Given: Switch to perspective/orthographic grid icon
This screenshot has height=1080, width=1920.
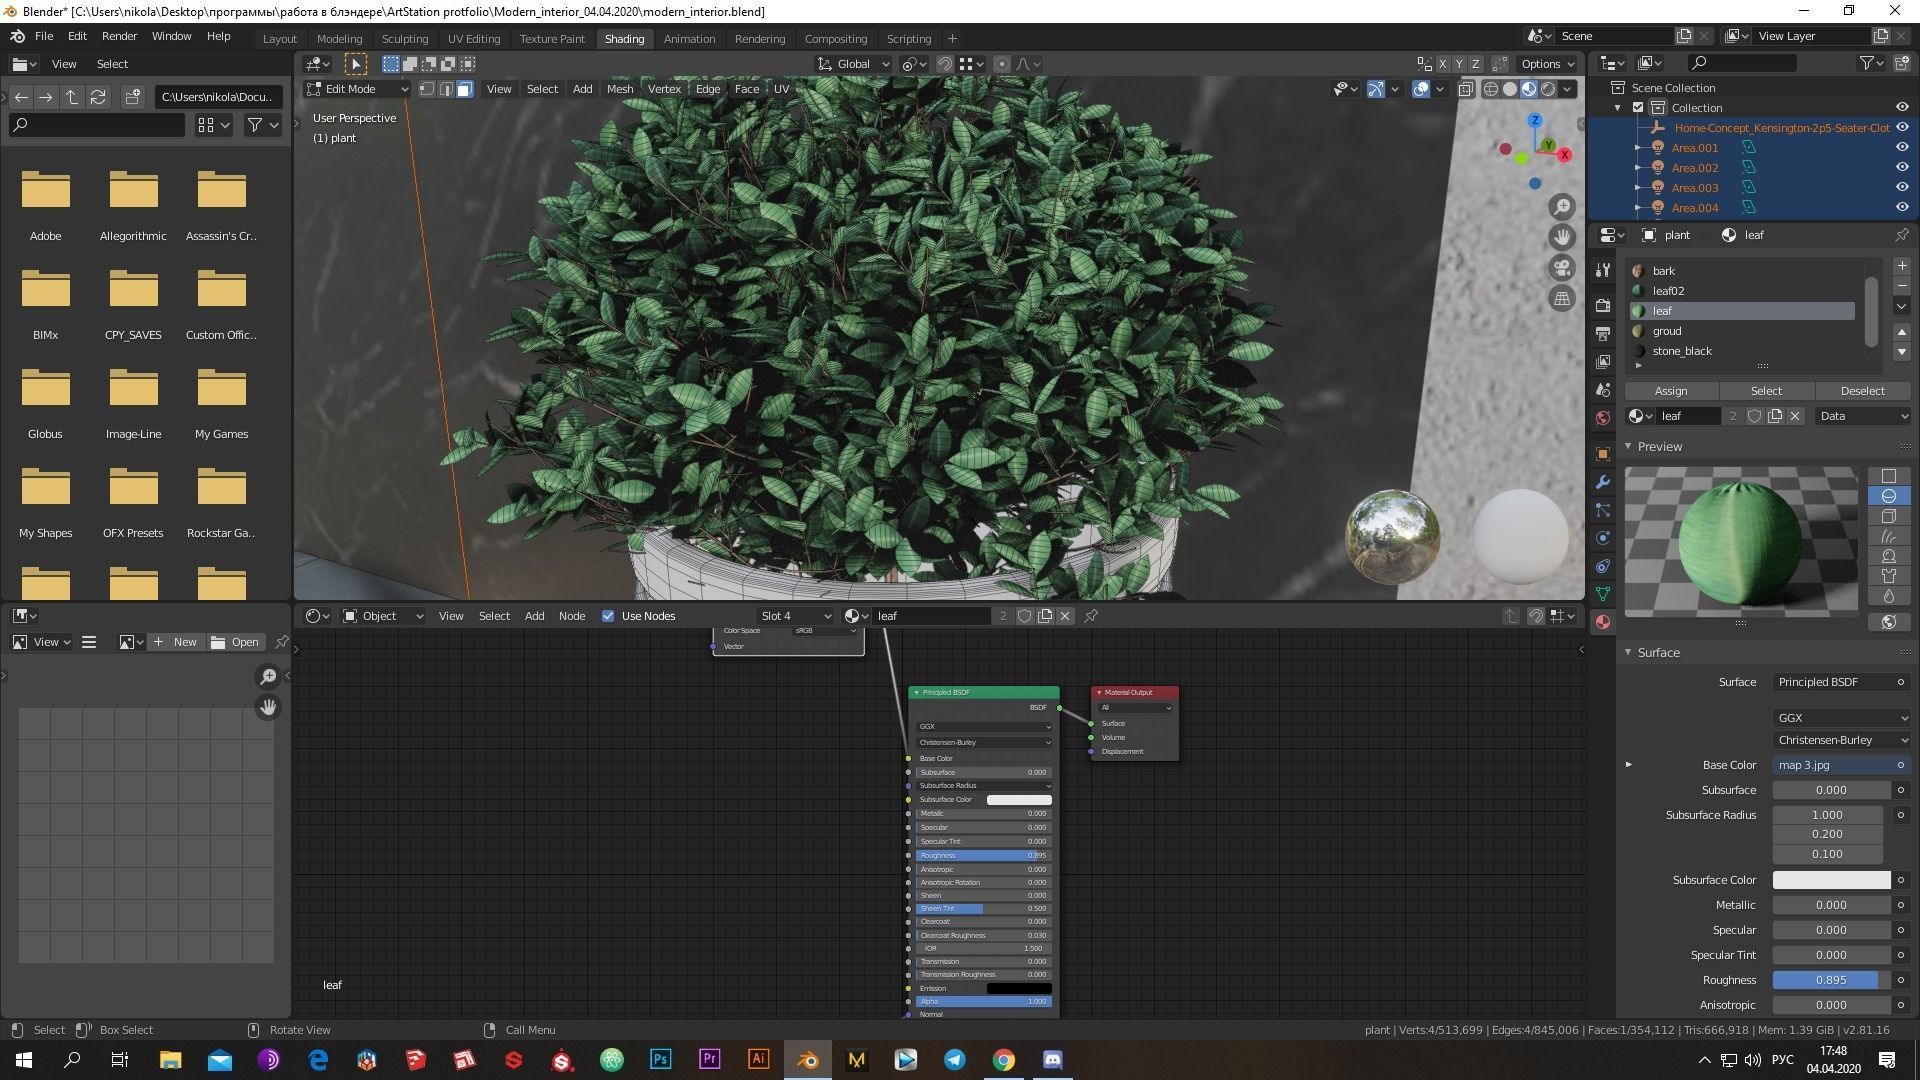Looking at the screenshot, I should [1562, 298].
